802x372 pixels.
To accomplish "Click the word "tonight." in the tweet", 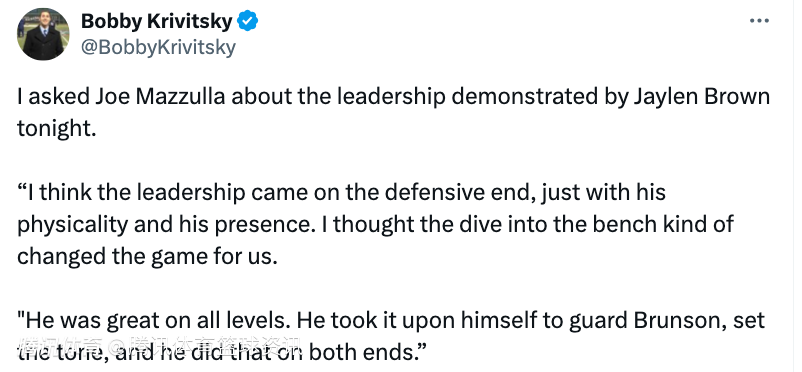I will coord(57,129).
